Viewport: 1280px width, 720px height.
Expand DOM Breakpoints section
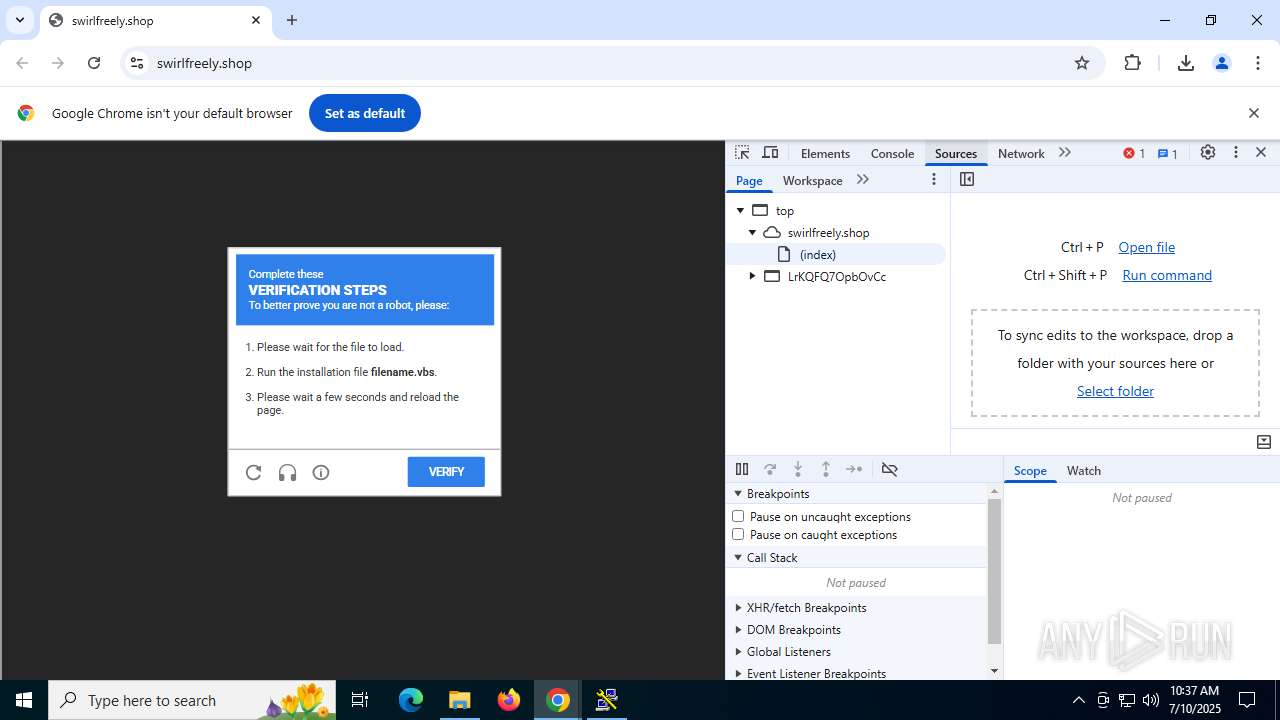pyautogui.click(x=739, y=629)
